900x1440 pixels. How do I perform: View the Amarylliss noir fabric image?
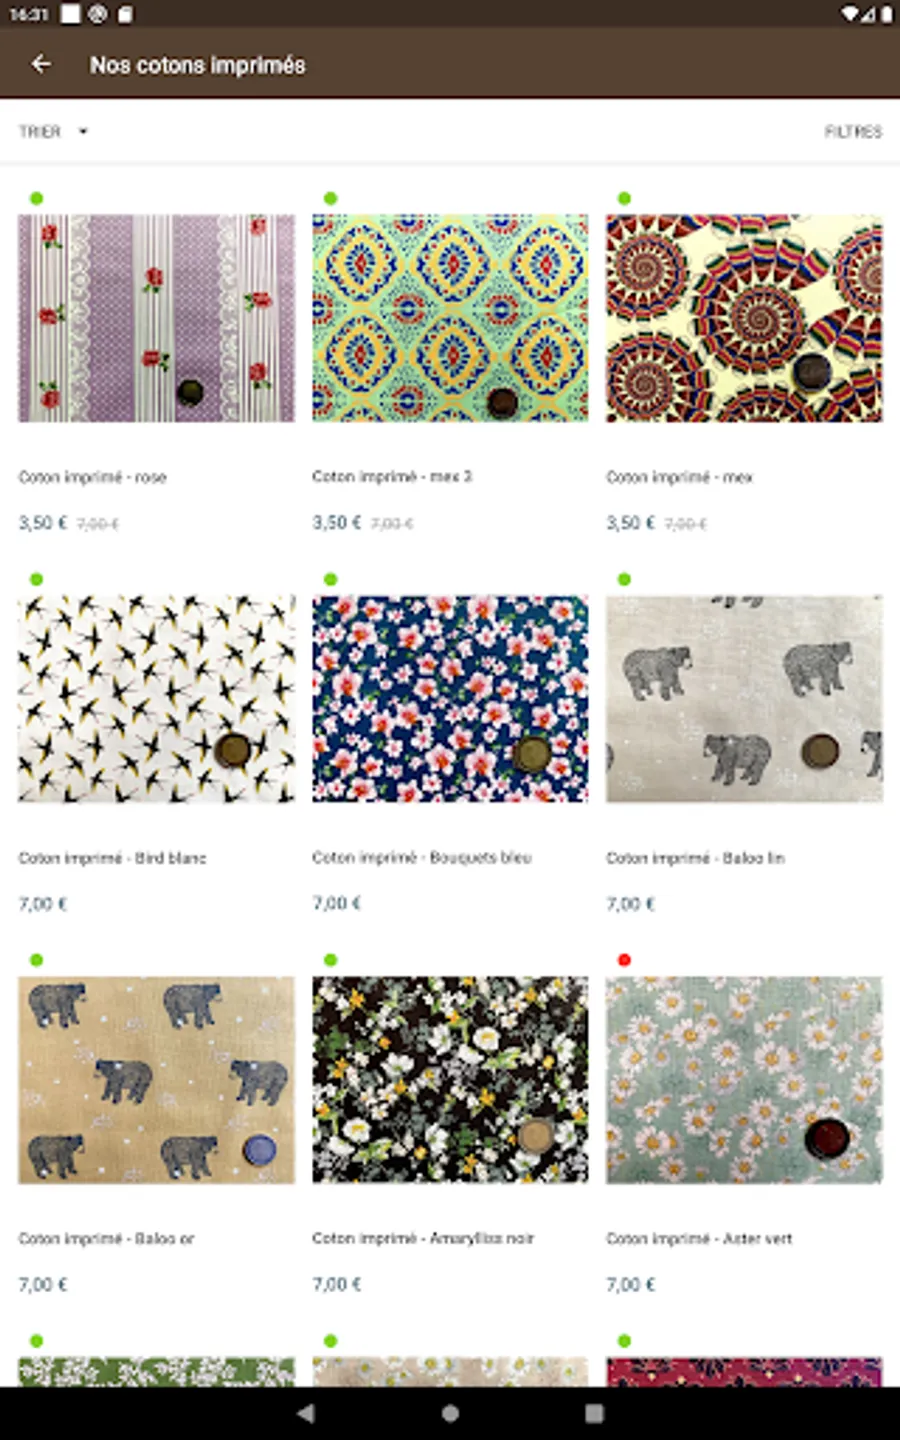coord(450,1080)
